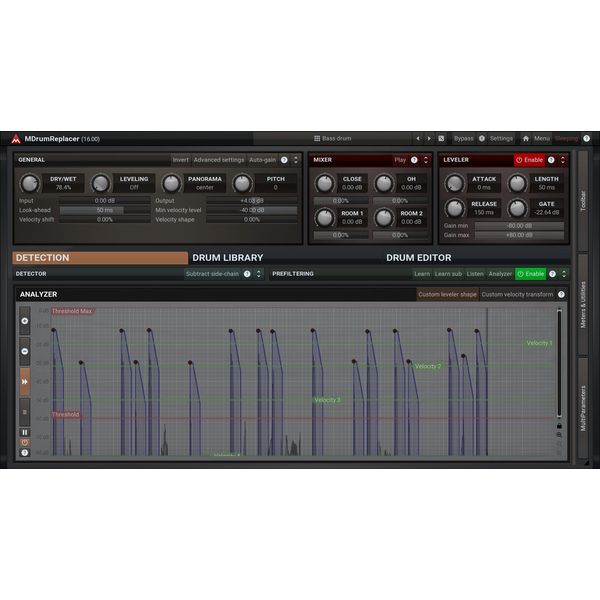The width and height of the screenshot is (600, 600).
Task: Click the OH mixer knob
Action: tap(384, 183)
